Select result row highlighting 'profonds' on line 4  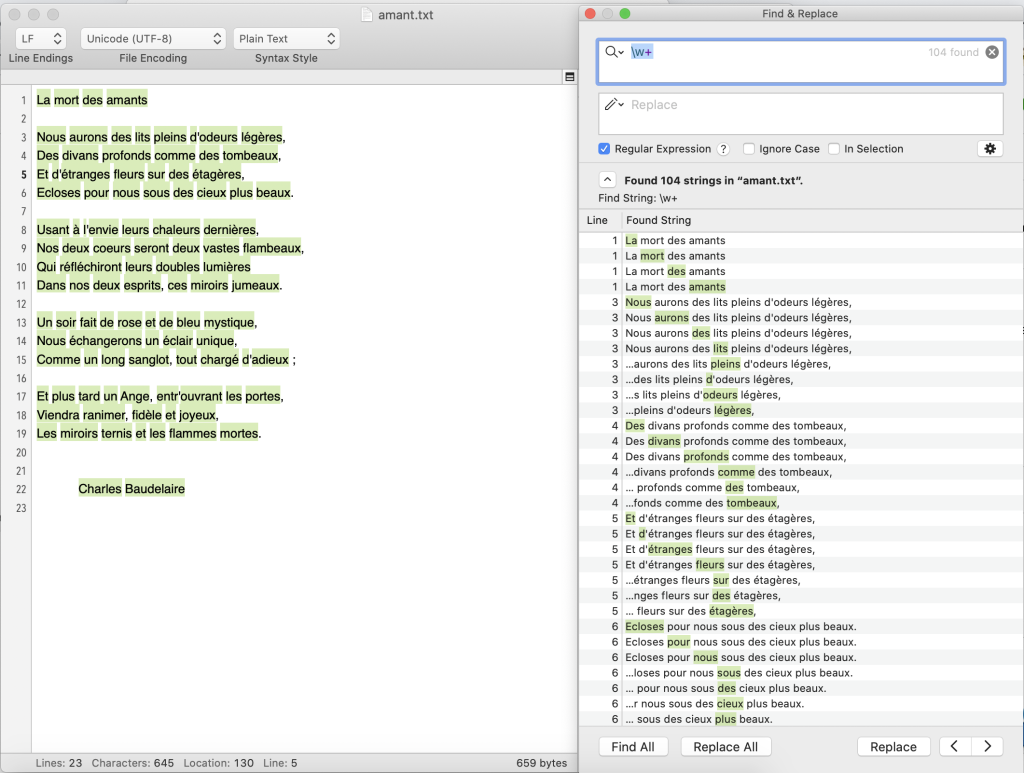[800, 457]
